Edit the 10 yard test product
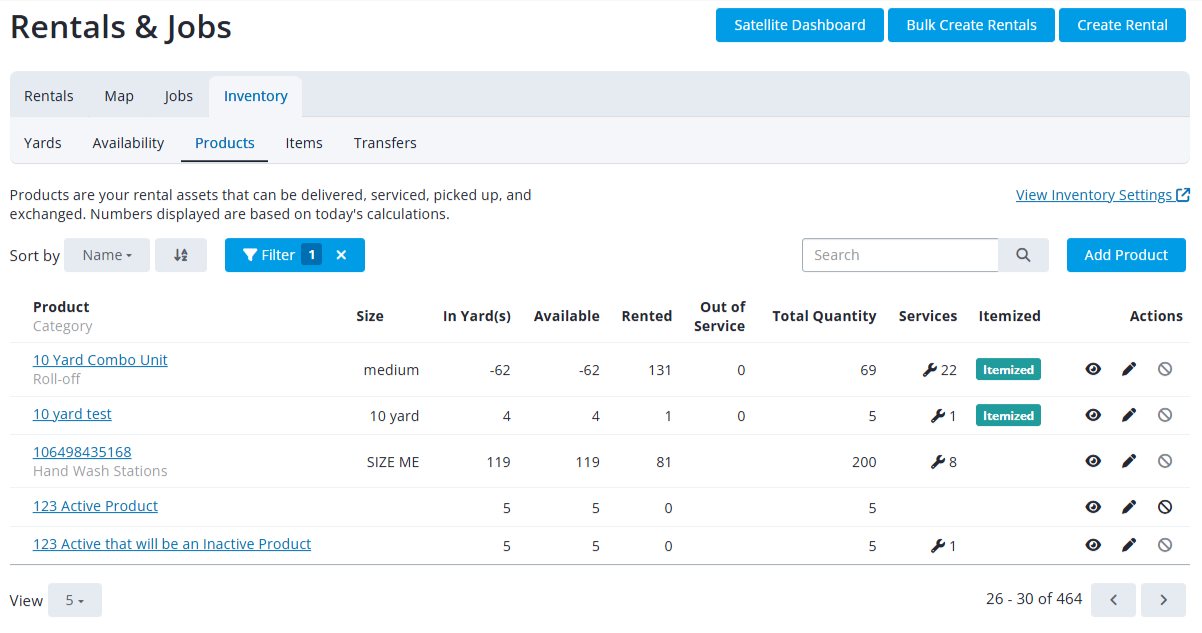Image resolution: width=1202 pixels, height=633 pixels. point(1129,416)
